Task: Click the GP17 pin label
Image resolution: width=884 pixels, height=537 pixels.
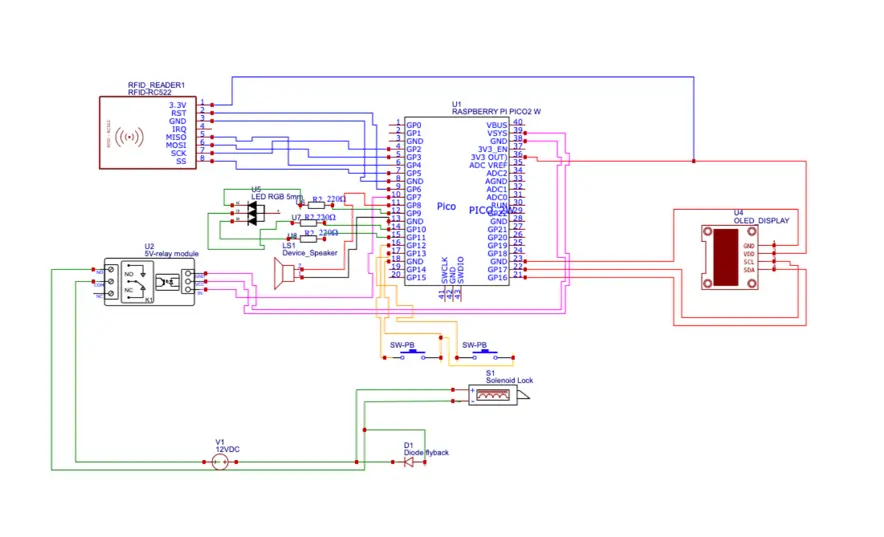Action: pos(498,269)
